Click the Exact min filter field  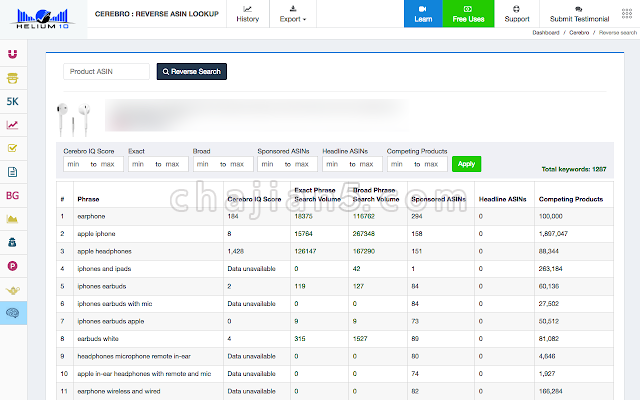click(x=140, y=164)
